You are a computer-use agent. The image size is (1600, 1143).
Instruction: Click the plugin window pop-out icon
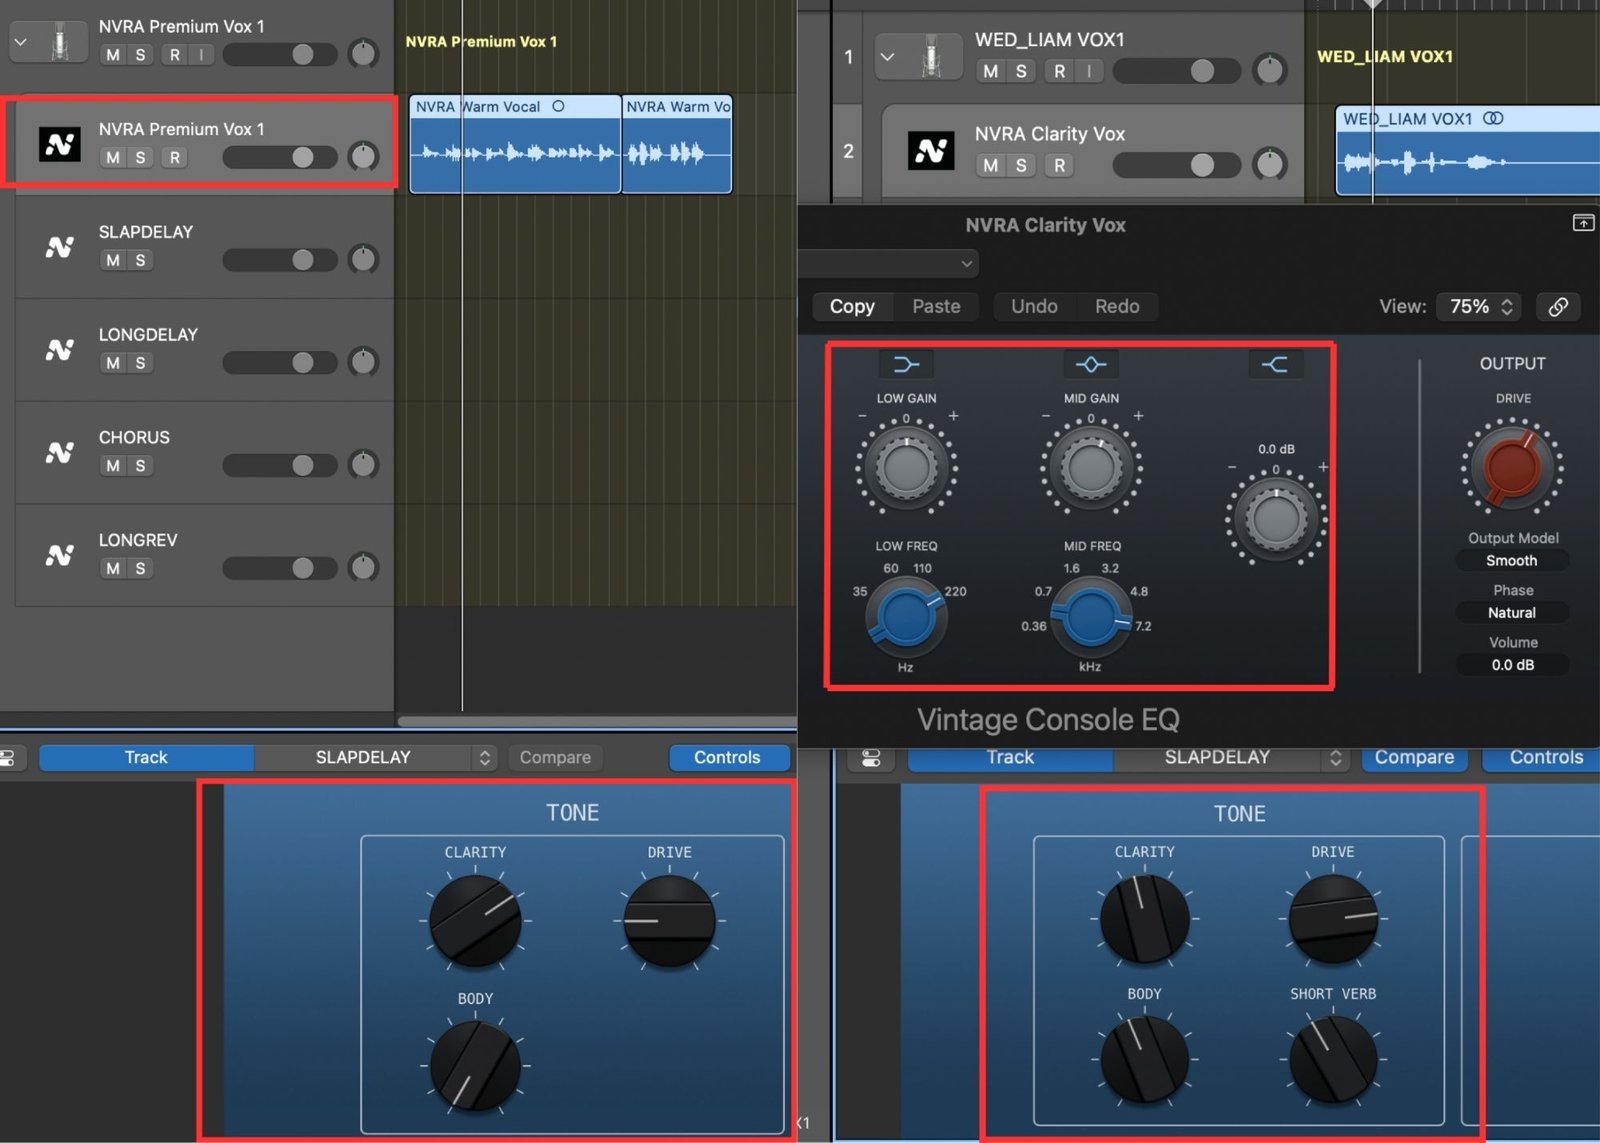(x=1583, y=223)
